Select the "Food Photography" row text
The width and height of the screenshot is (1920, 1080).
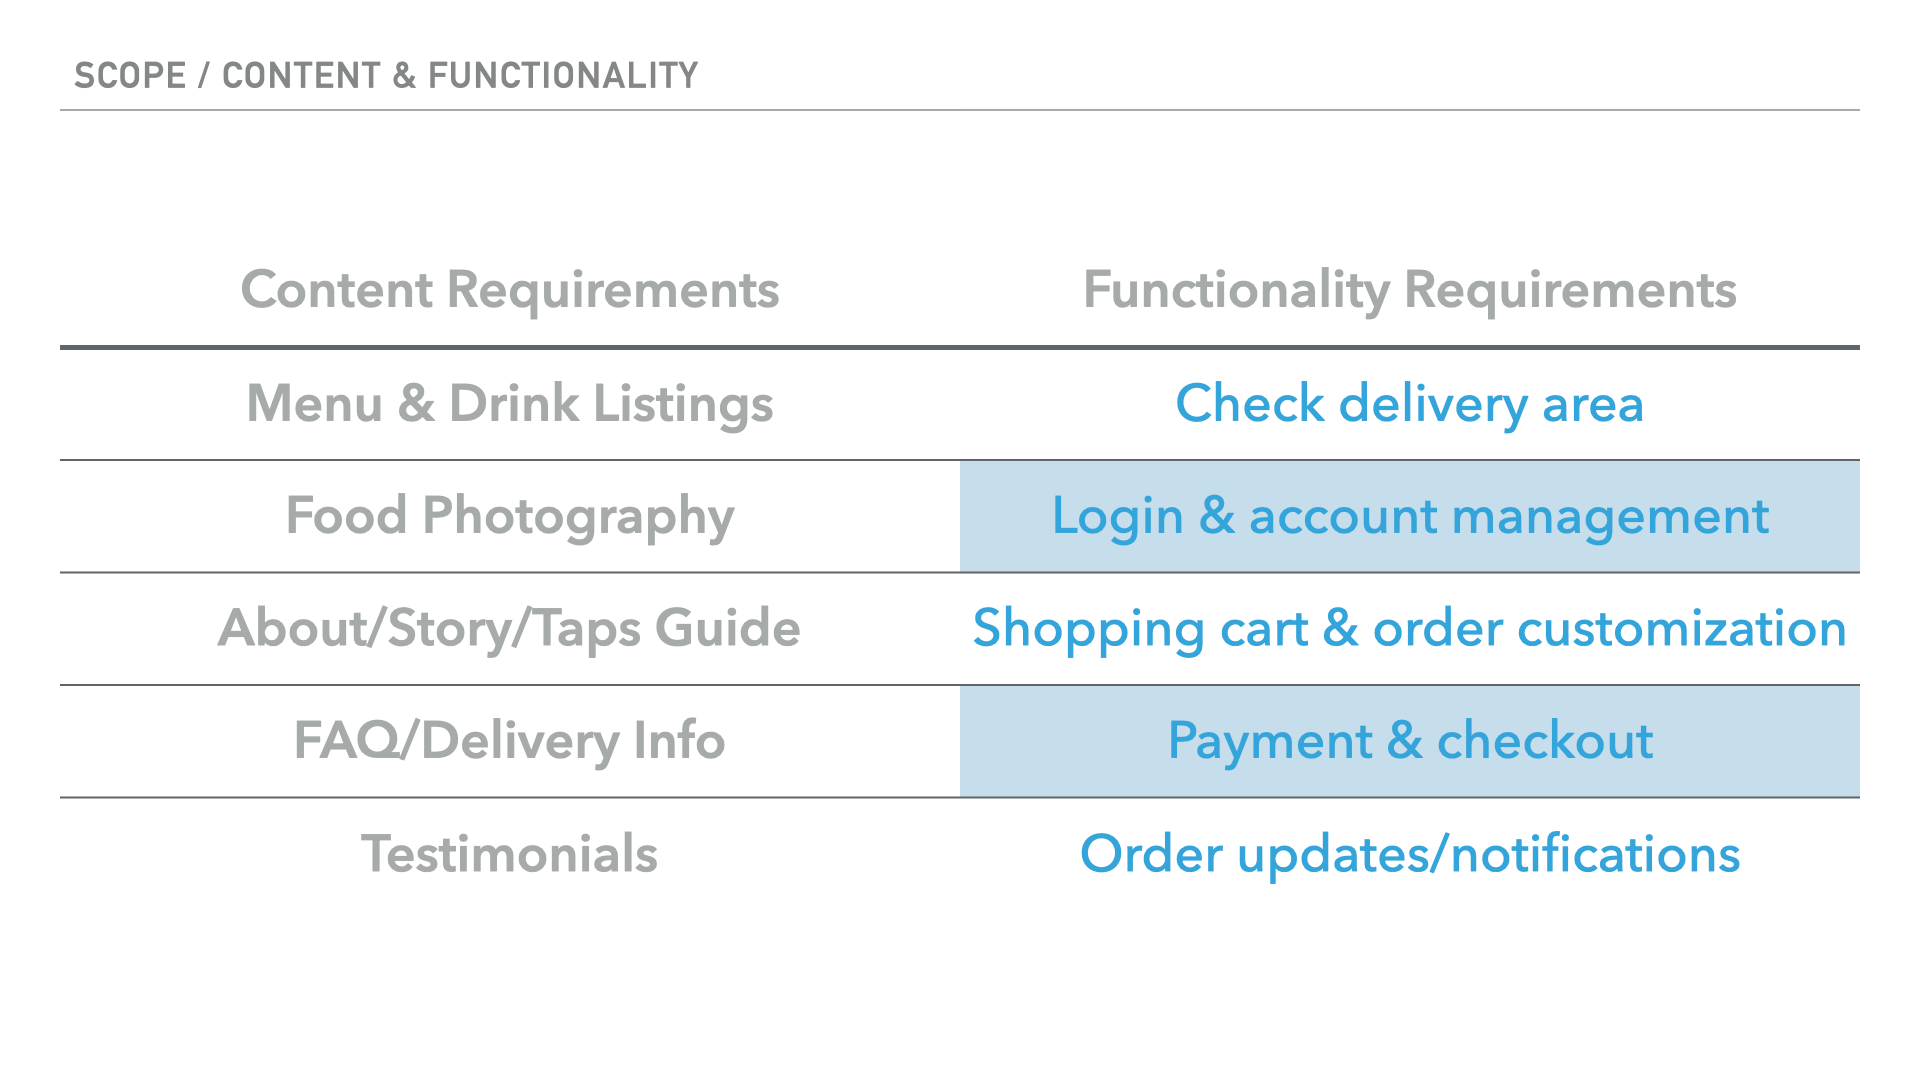click(x=510, y=516)
